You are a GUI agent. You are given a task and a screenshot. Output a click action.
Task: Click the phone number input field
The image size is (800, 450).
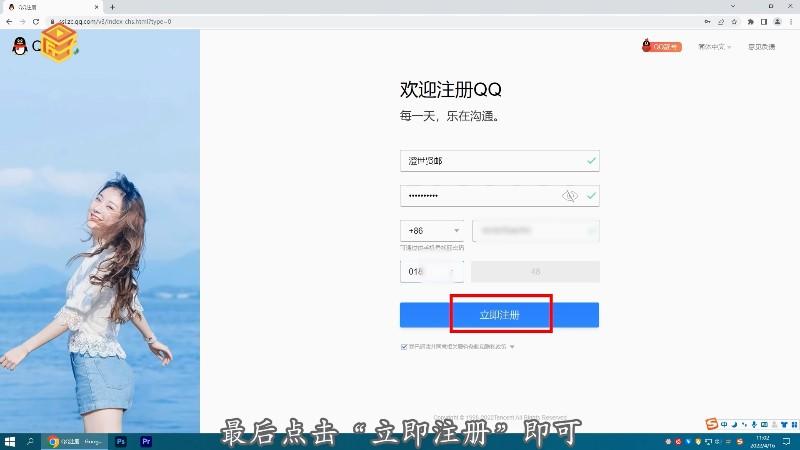[536, 231]
